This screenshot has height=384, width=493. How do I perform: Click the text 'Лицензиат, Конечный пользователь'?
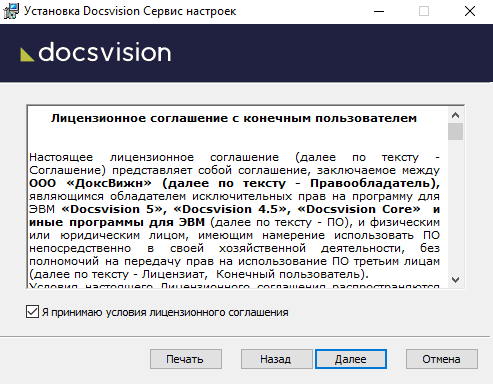click(x=251, y=274)
